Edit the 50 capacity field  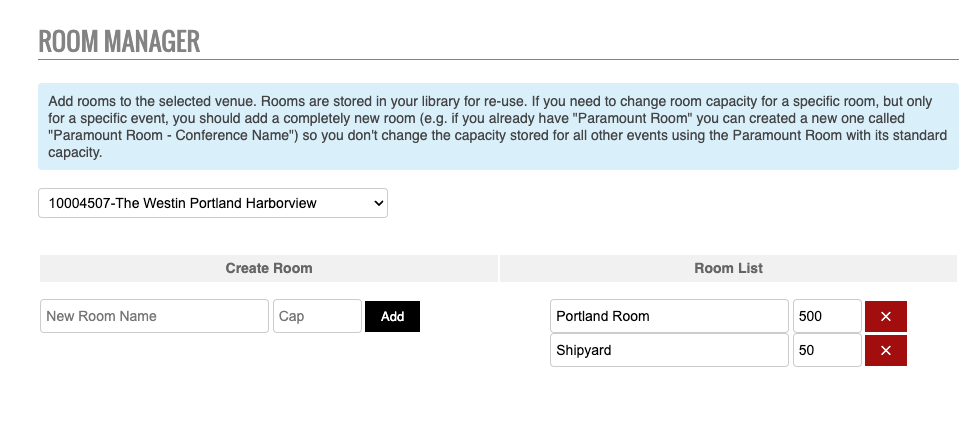click(827, 350)
